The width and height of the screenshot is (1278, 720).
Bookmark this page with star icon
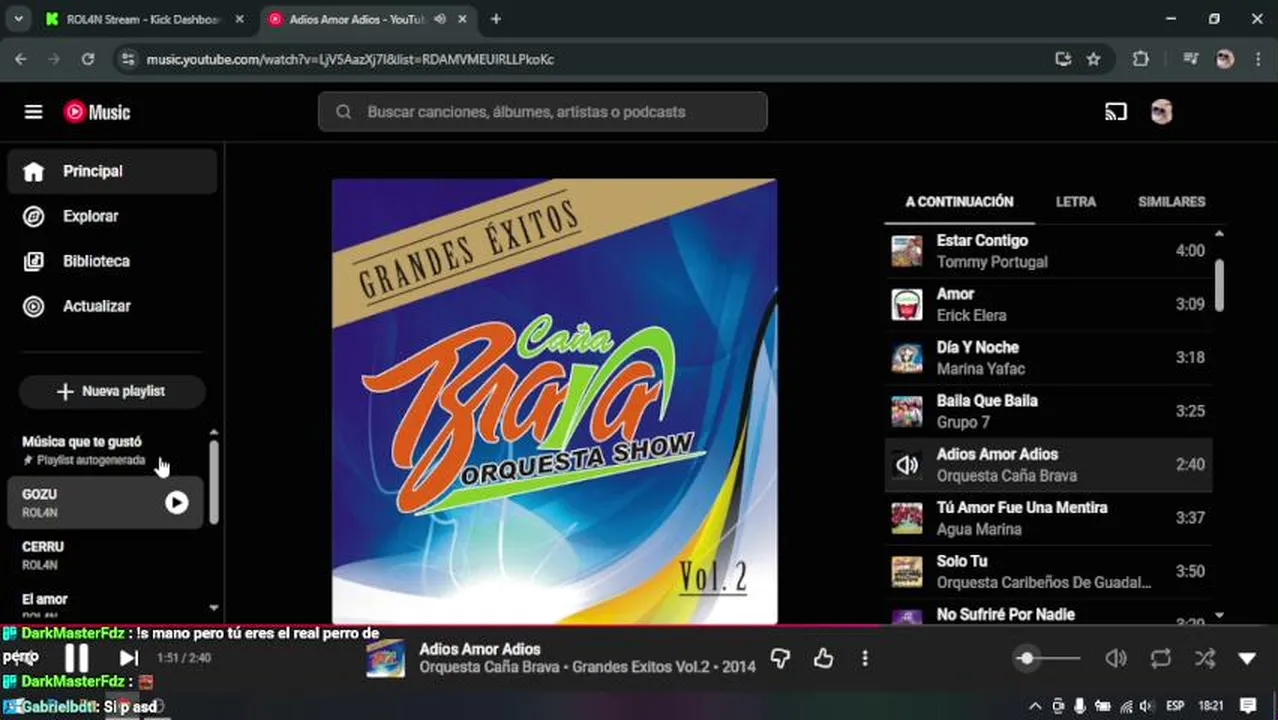click(1094, 59)
